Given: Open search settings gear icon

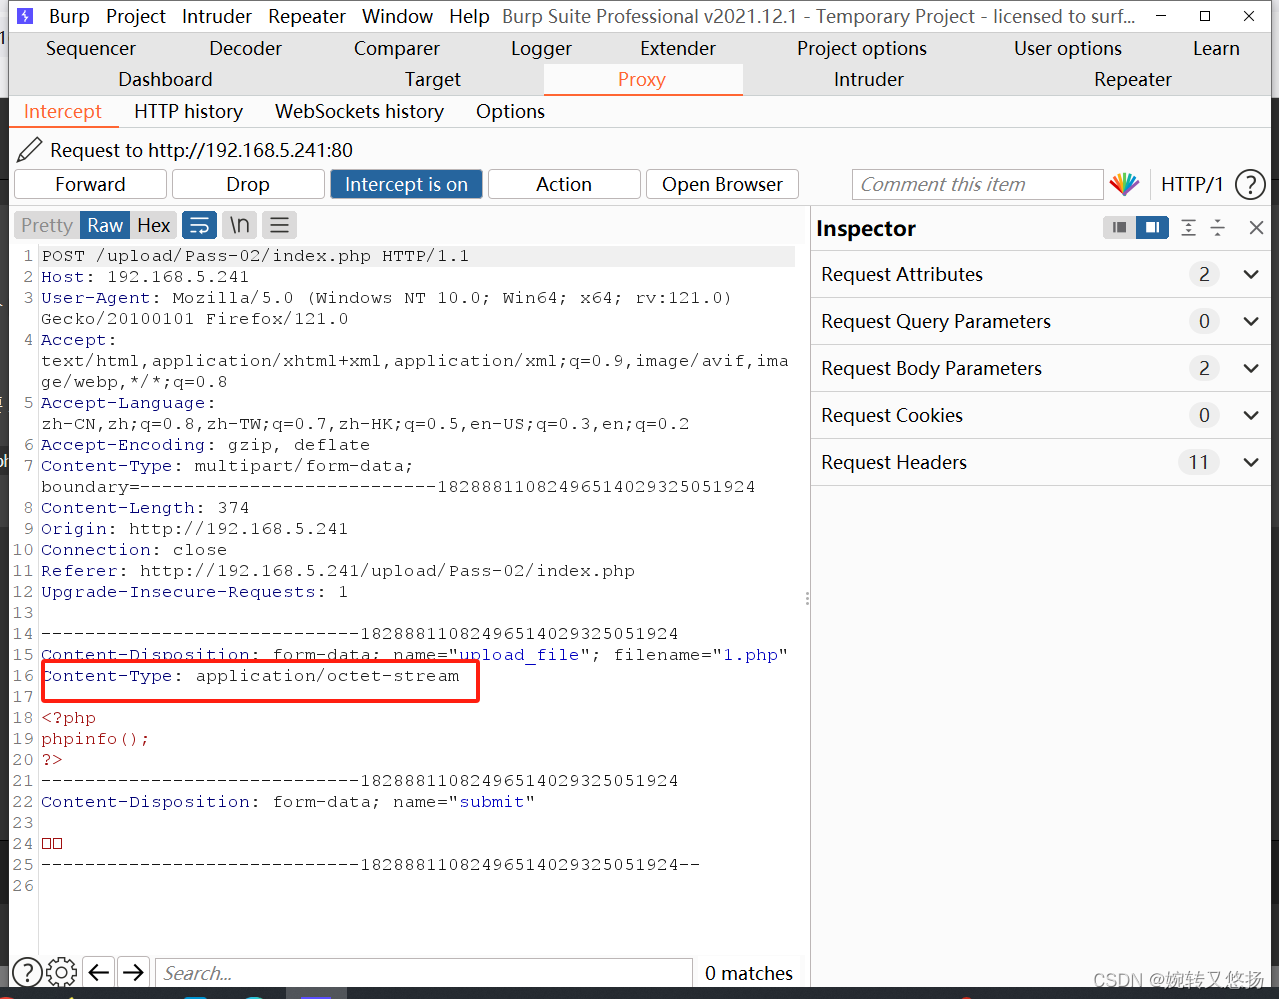Looking at the screenshot, I should (61, 972).
